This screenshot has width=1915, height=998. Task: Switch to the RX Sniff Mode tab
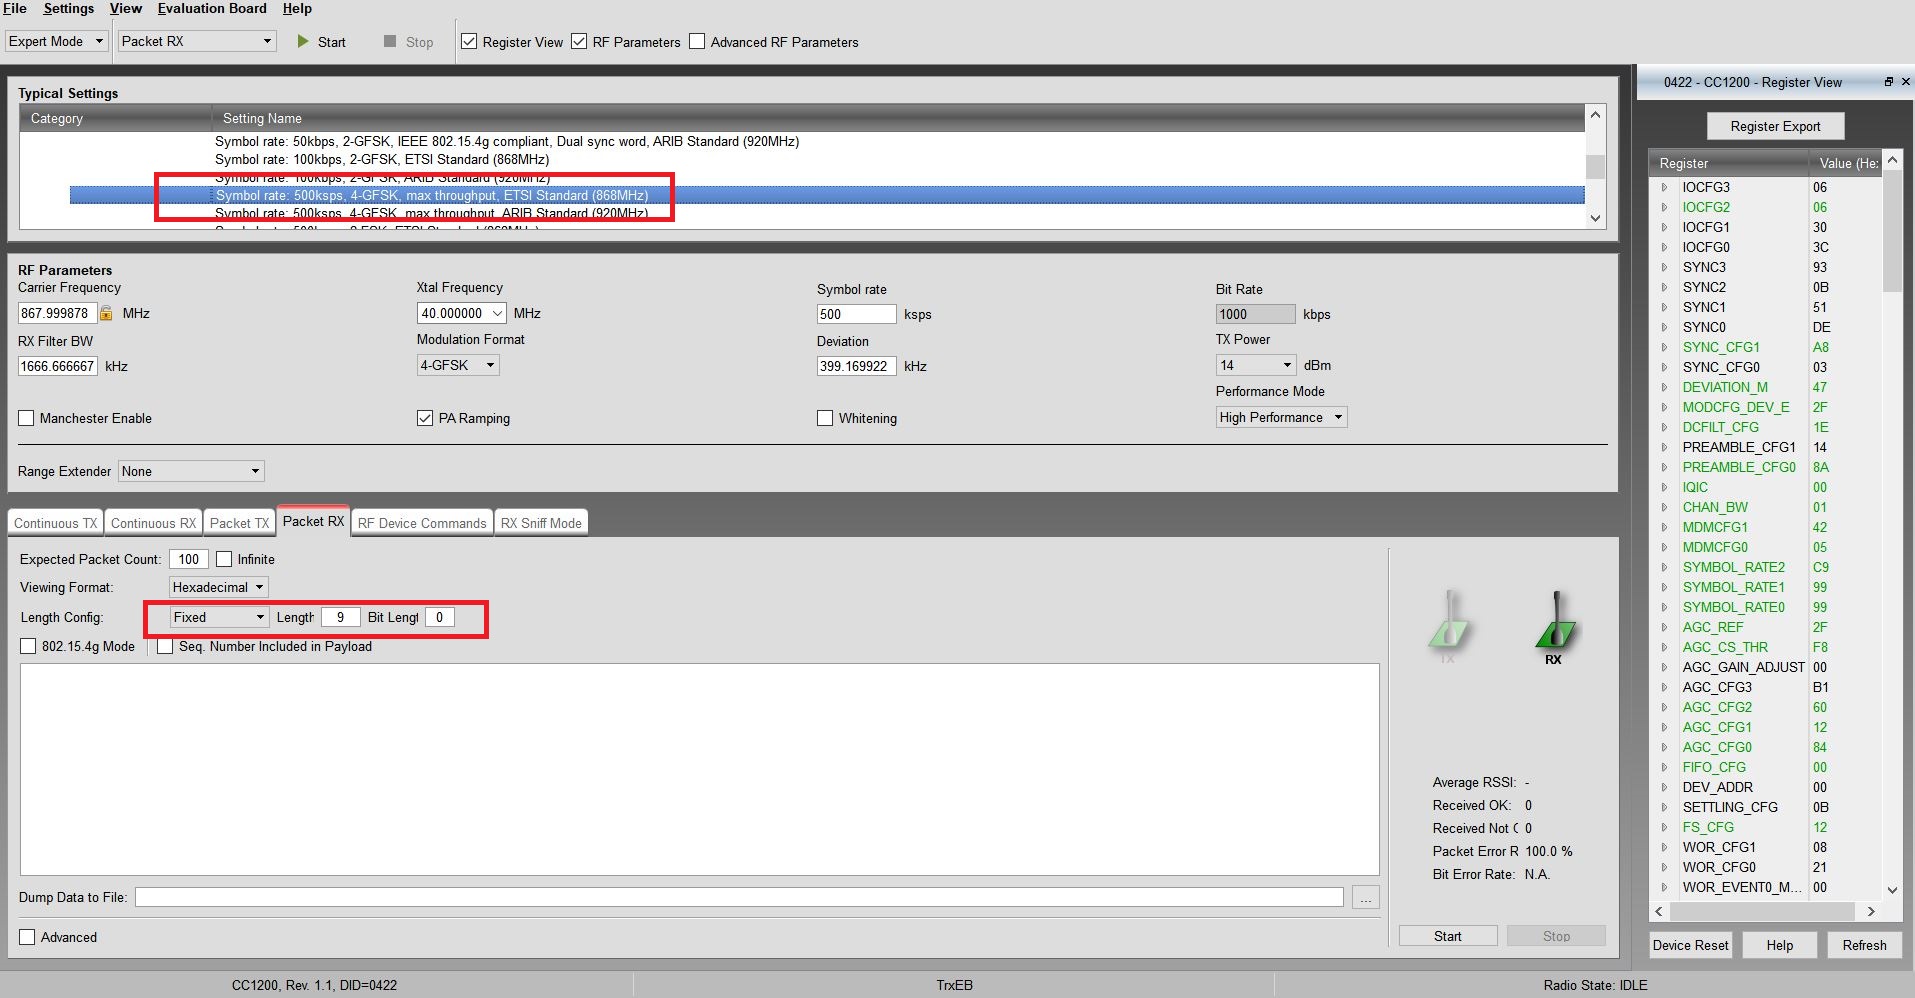541,522
